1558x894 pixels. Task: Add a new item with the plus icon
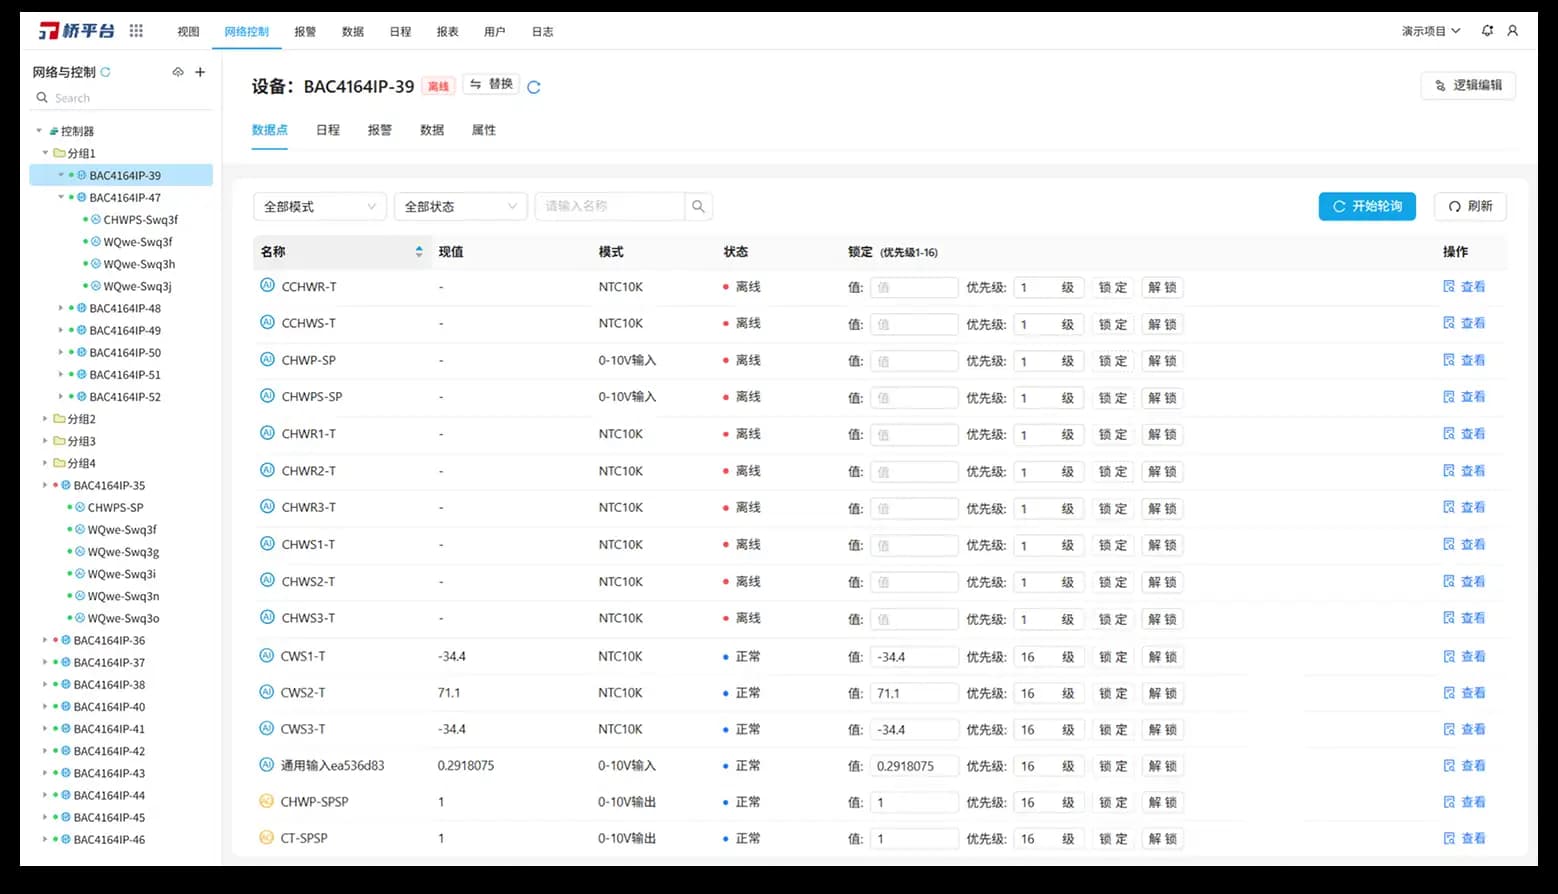point(200,72)
